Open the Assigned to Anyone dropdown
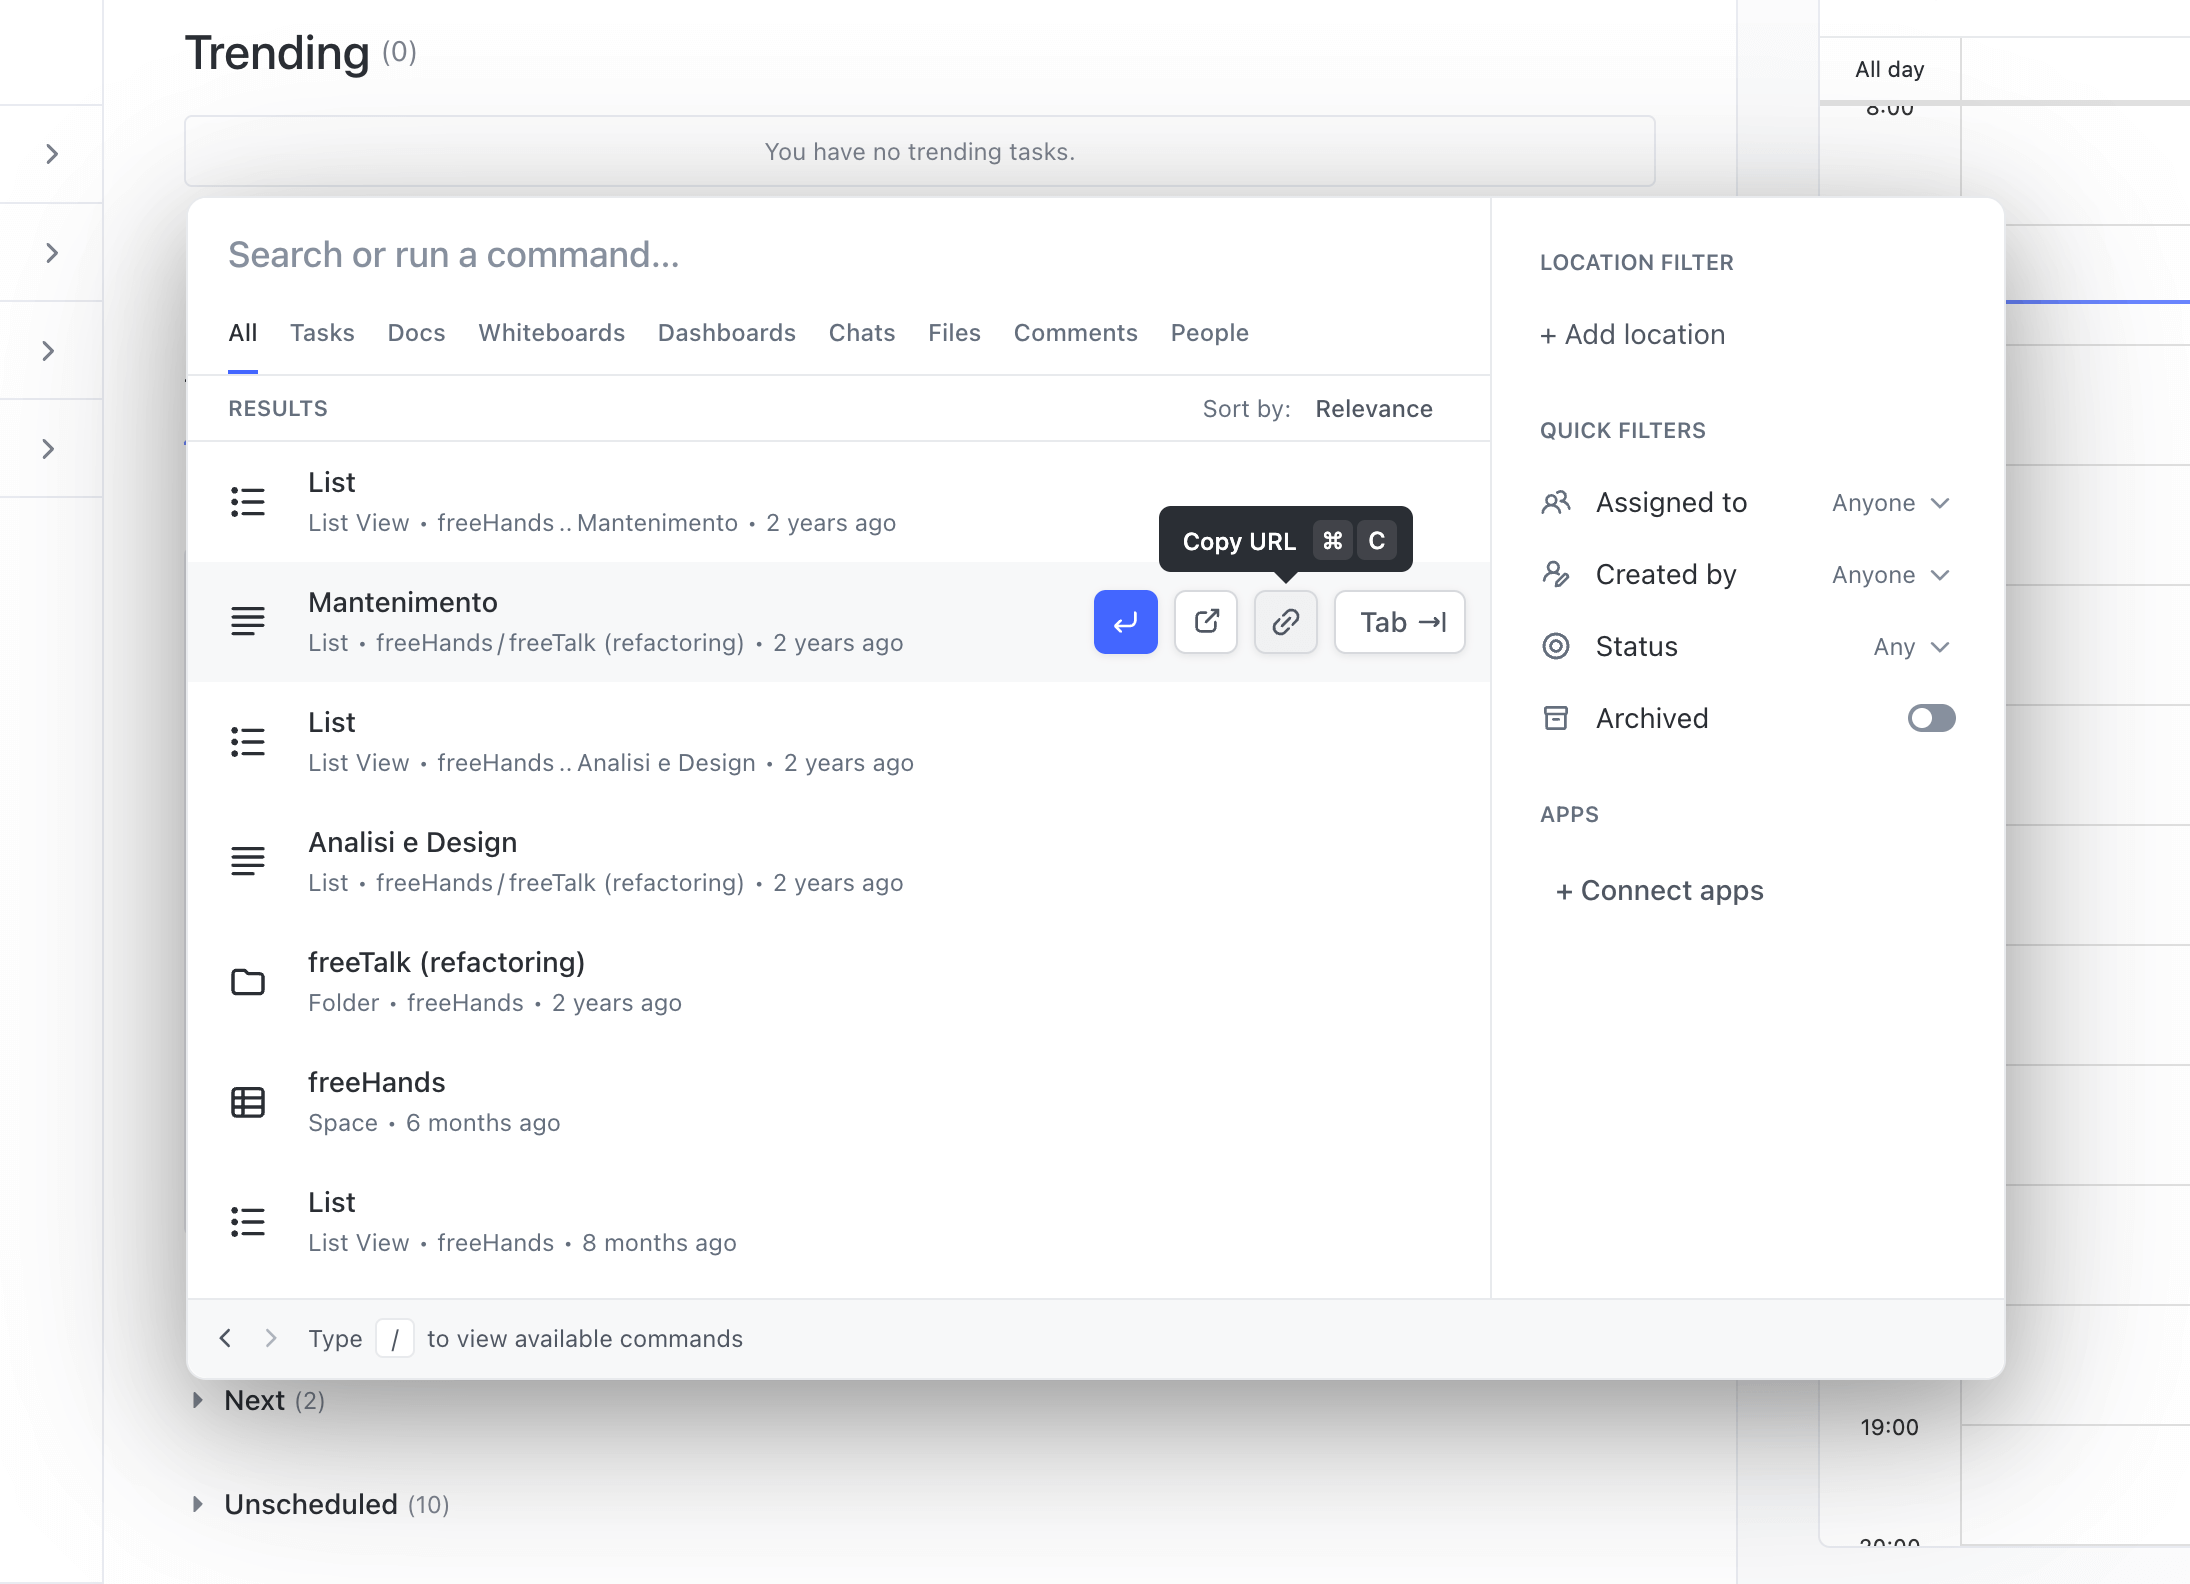 pyautogui.click(x=1890, y=503)
